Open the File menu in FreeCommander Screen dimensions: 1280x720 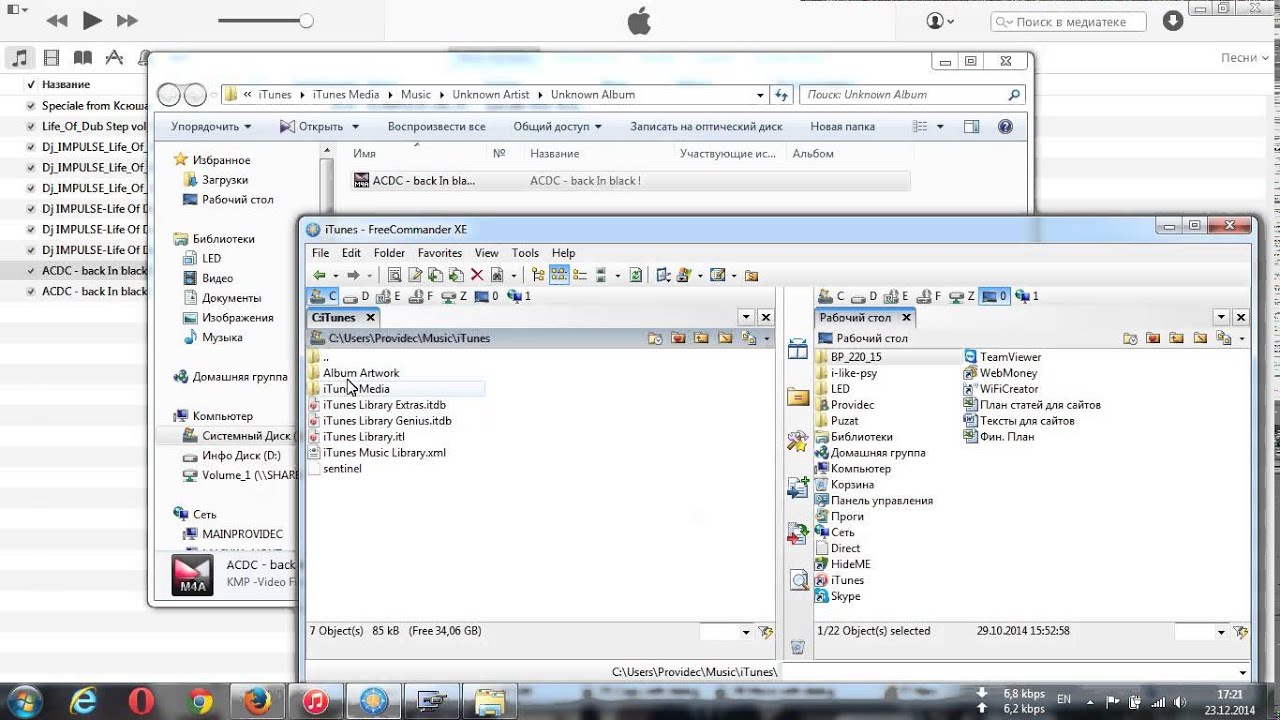(x=320, y=253)
